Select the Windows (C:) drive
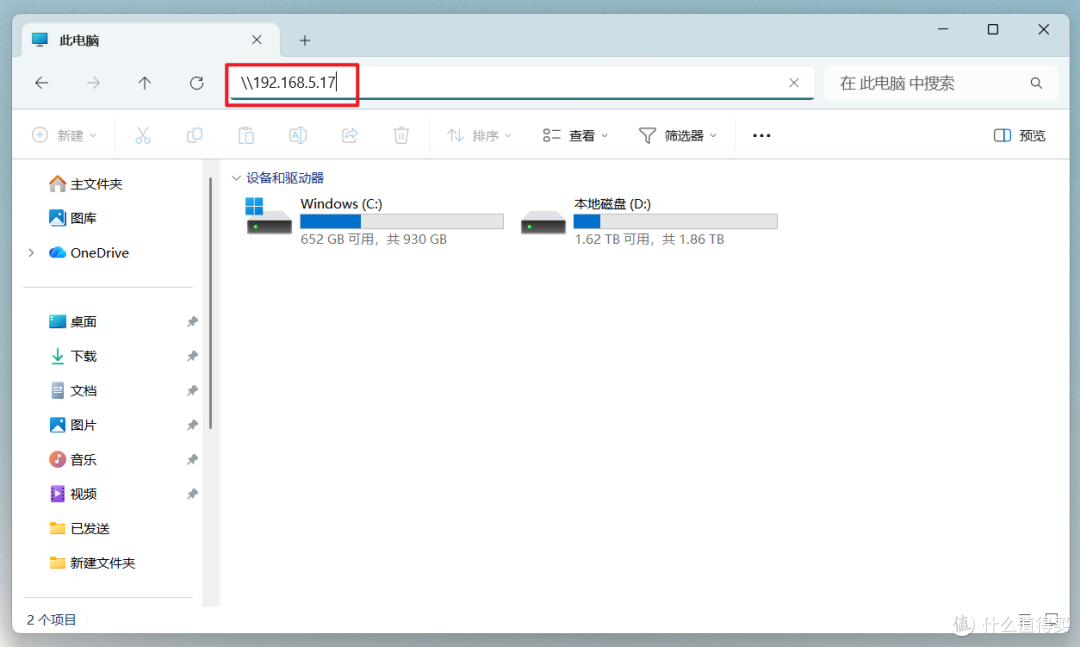Image resolution: width=1080 pixels, height=647 pixels. tap(375, 222)
